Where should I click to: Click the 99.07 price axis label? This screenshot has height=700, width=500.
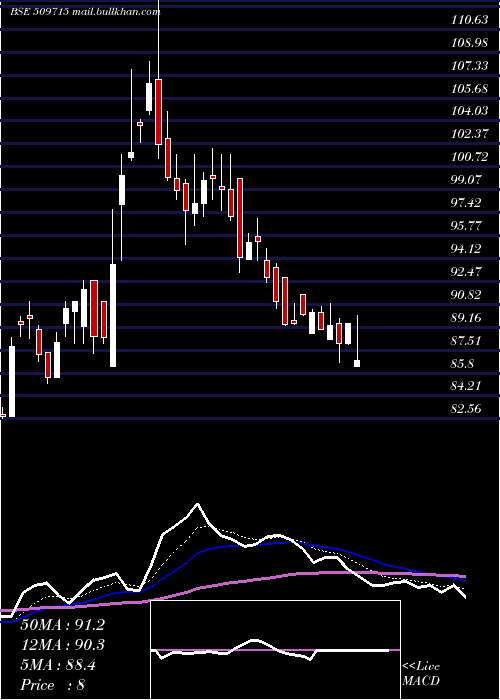pos(467,180)
